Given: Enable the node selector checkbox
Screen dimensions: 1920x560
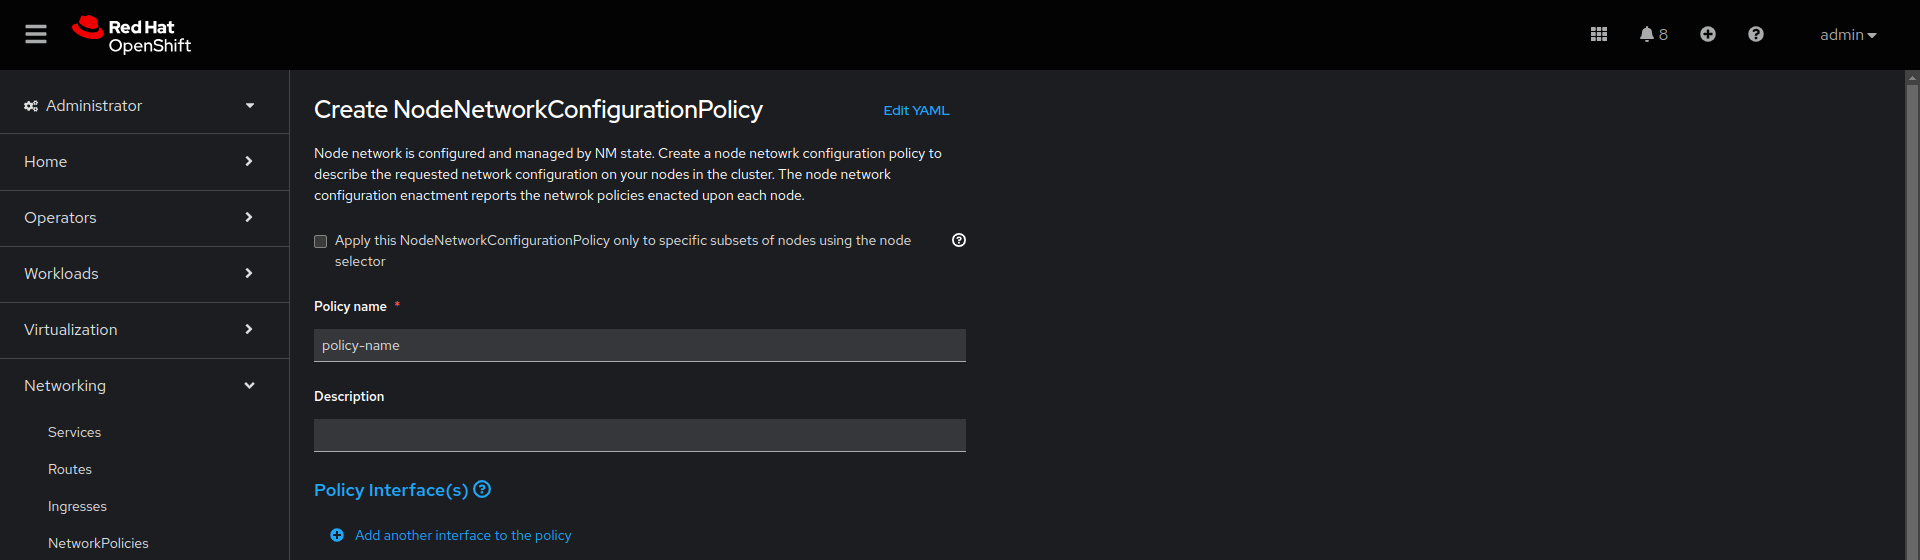Looking at the screenshot, I should (x=321, y=241).
